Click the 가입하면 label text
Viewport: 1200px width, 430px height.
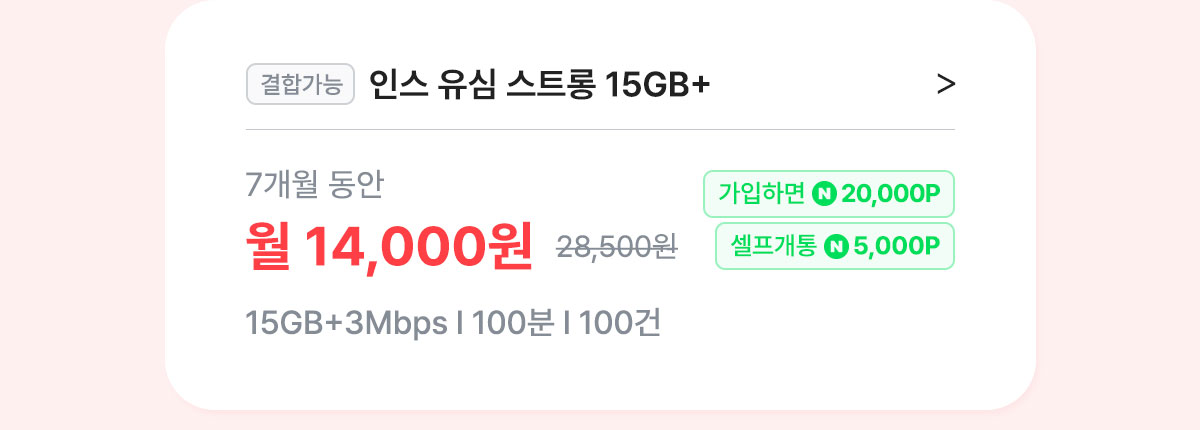[x=762, y=194]
